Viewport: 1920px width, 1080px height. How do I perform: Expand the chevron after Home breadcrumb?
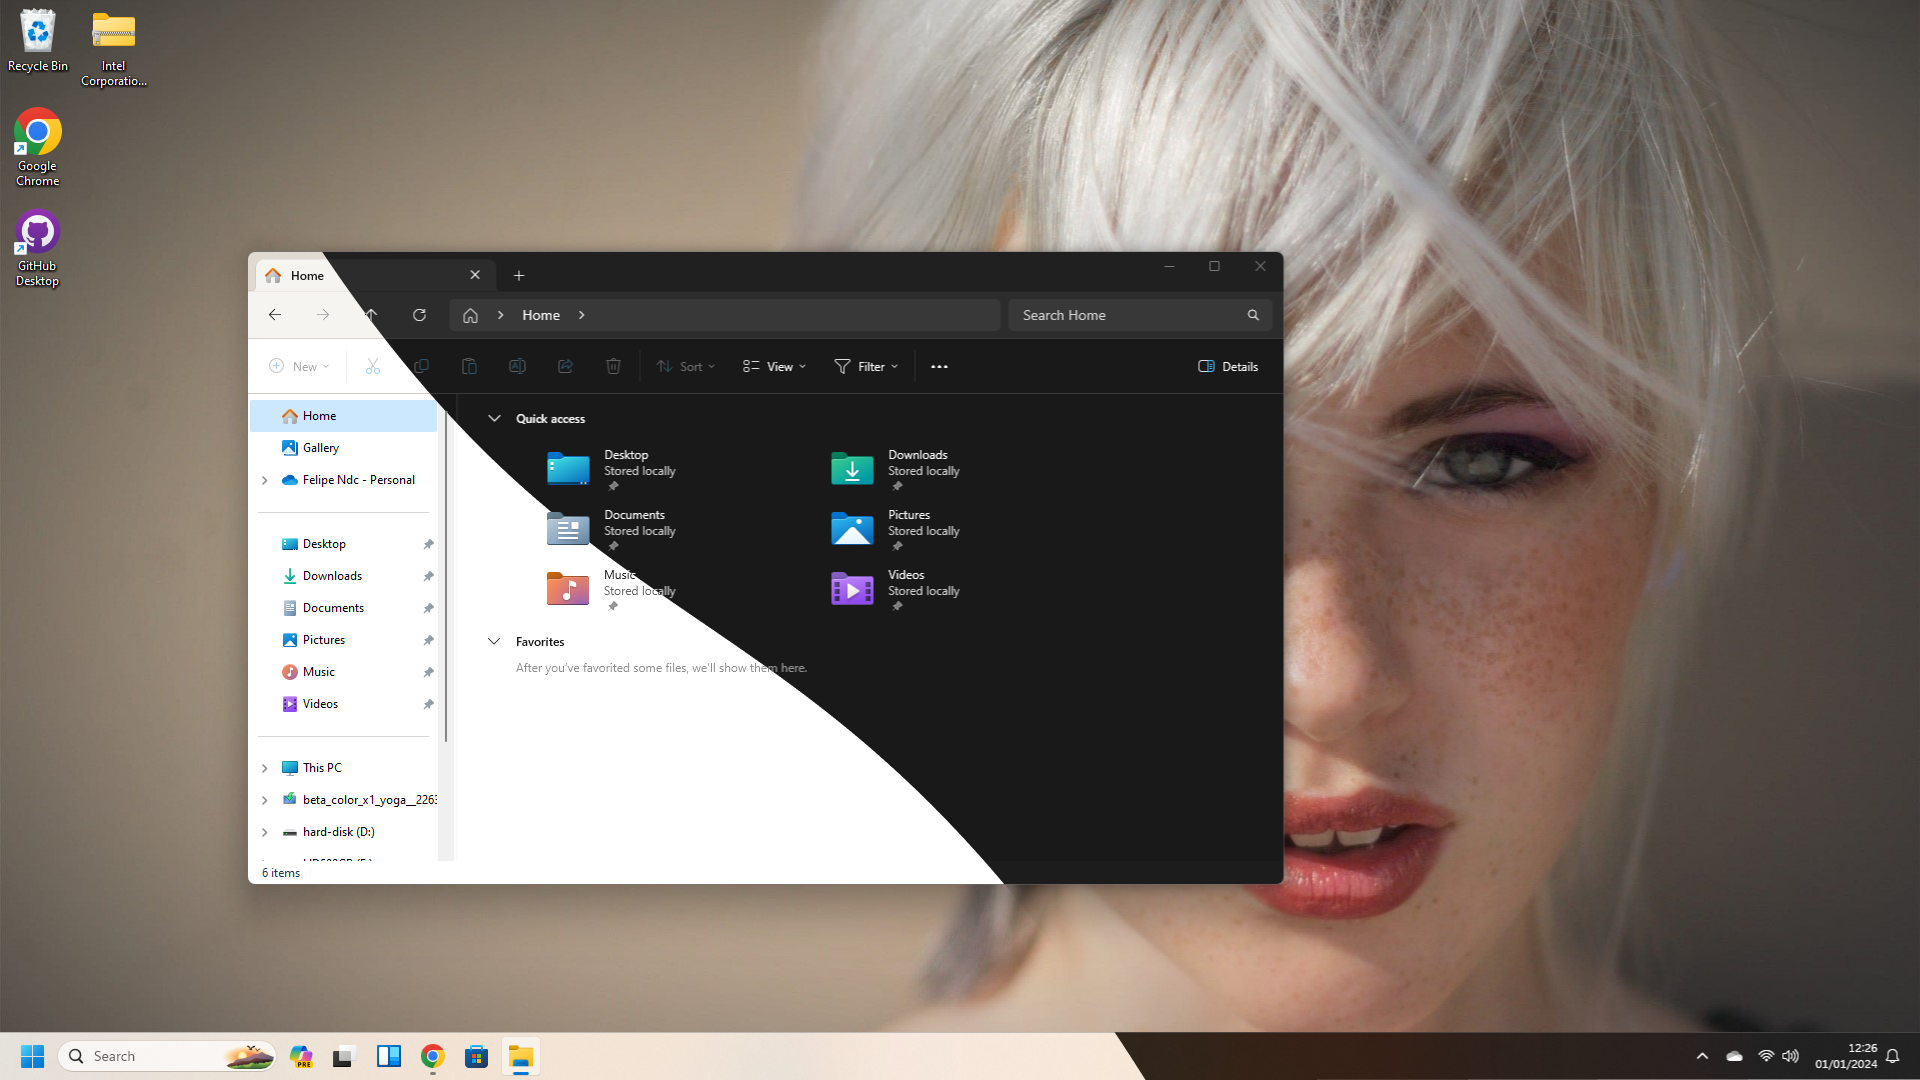coord(581,315)
